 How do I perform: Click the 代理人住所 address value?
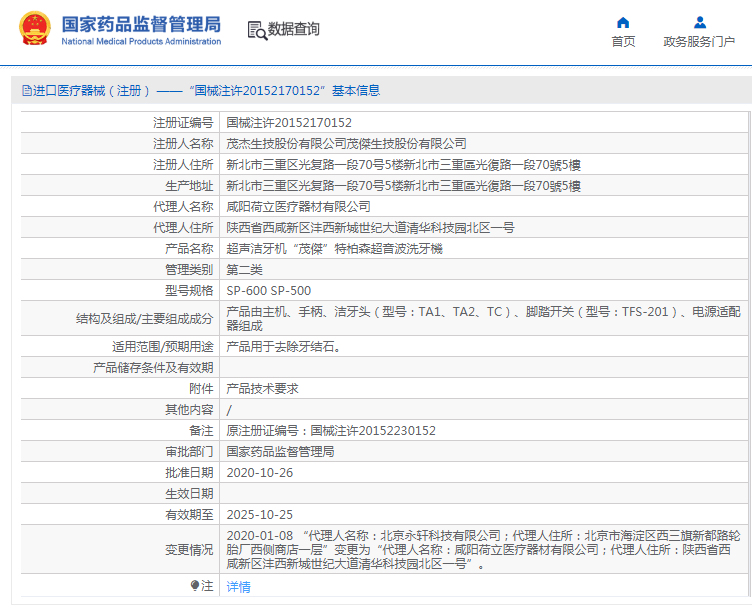370,228
